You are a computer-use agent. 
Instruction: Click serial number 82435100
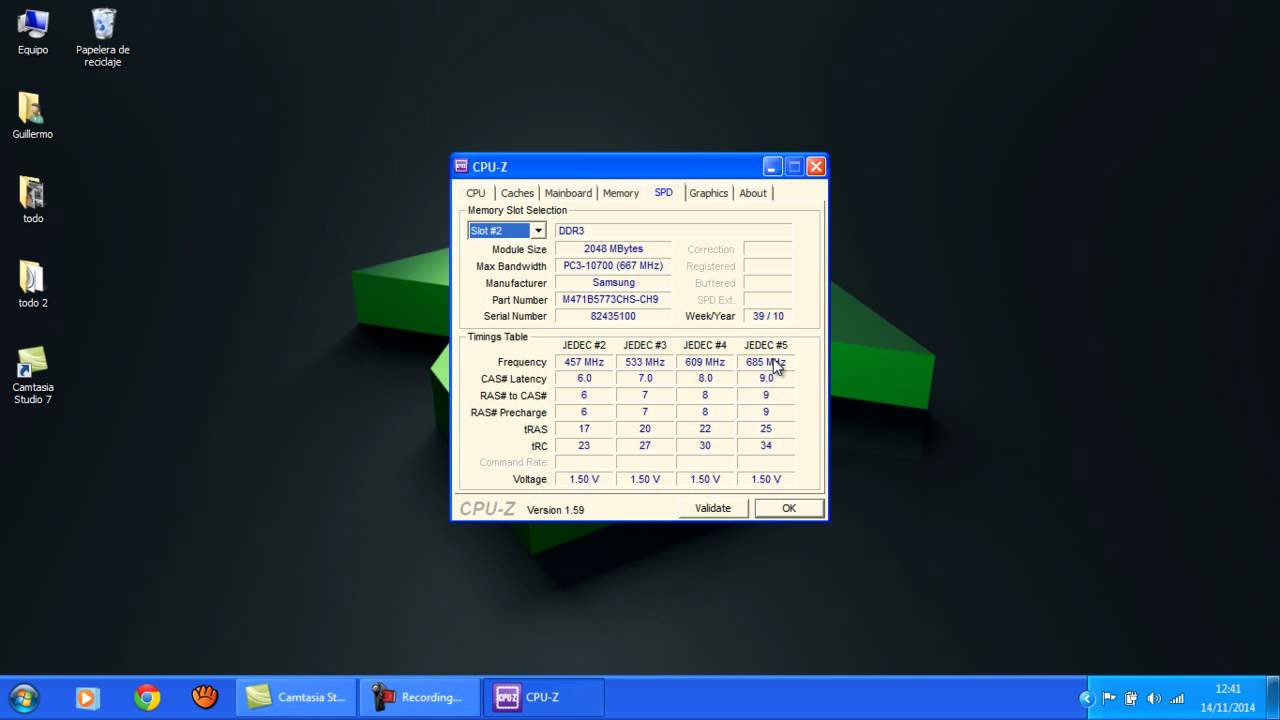pyautogui.click(x=614, y=316)
